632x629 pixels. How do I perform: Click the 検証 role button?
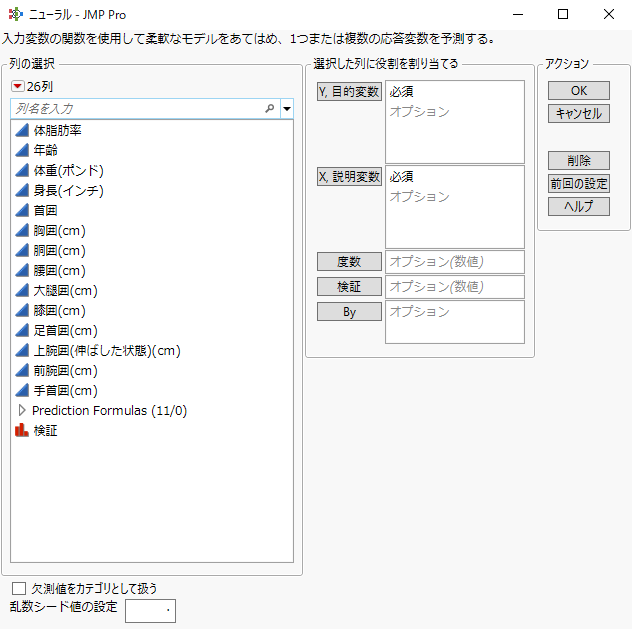[x=349, y=286]
